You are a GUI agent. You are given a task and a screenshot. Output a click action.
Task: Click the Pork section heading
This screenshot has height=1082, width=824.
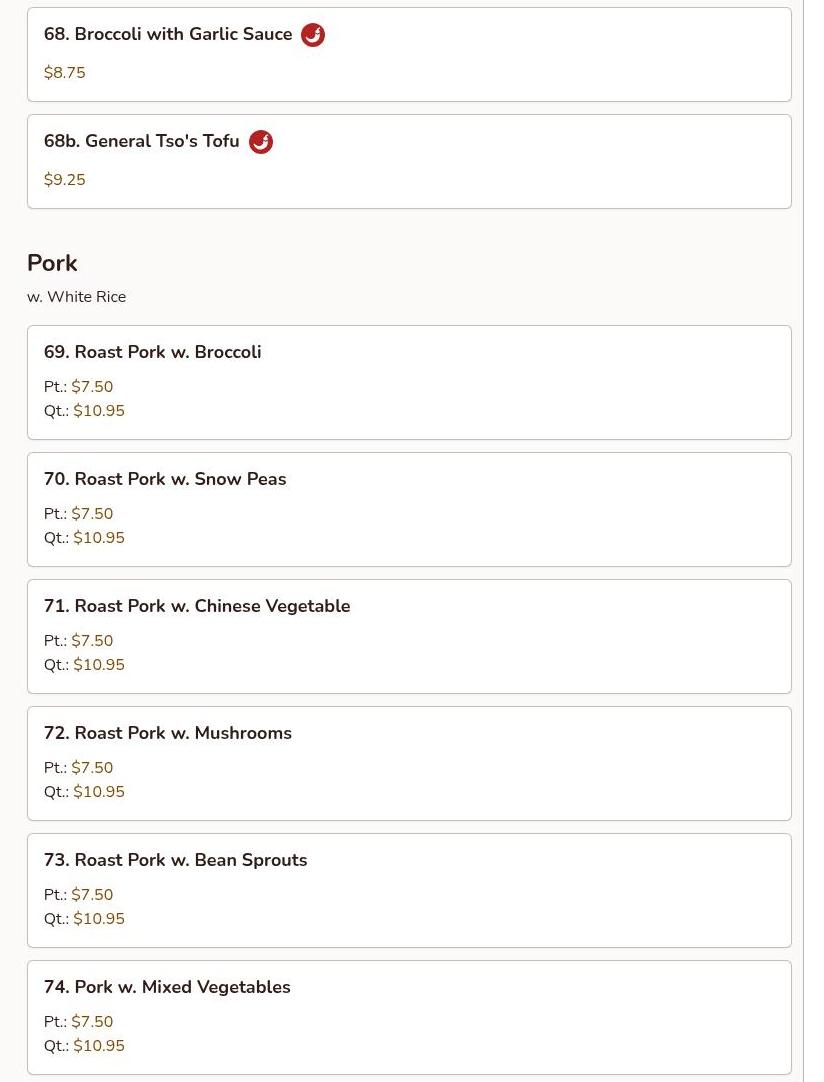pyautogui.click(x=52, y=263)
